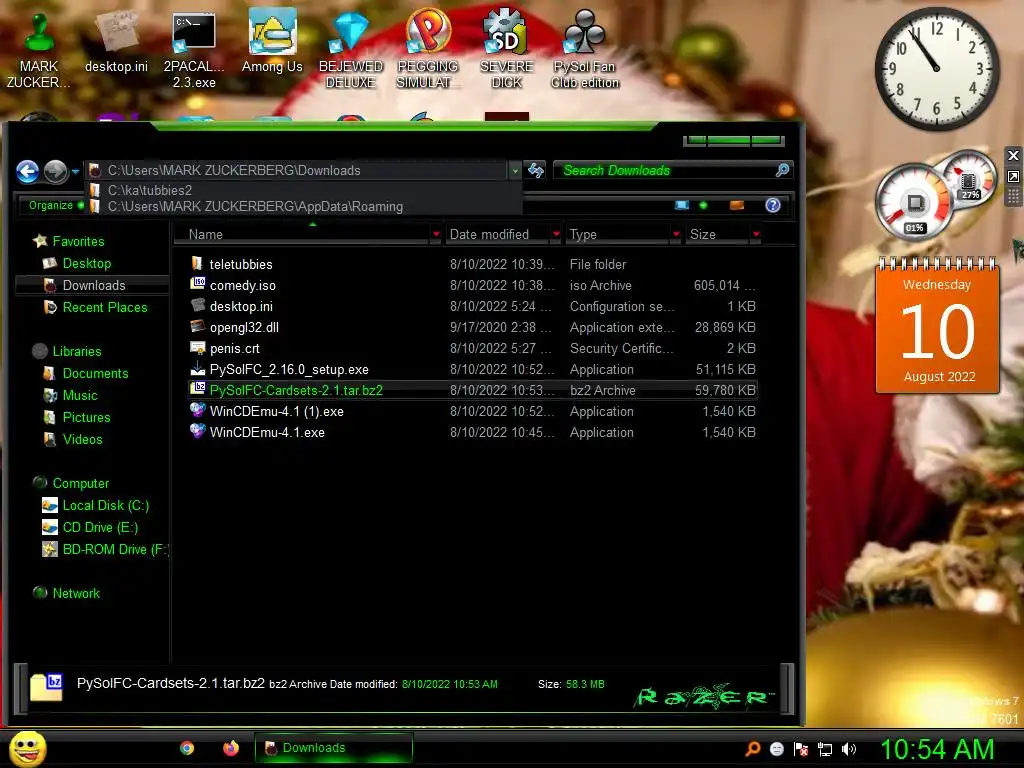Click the bz2 file thumbnail in details pane
Screen dimensions: 1024x768
(46, 687)
